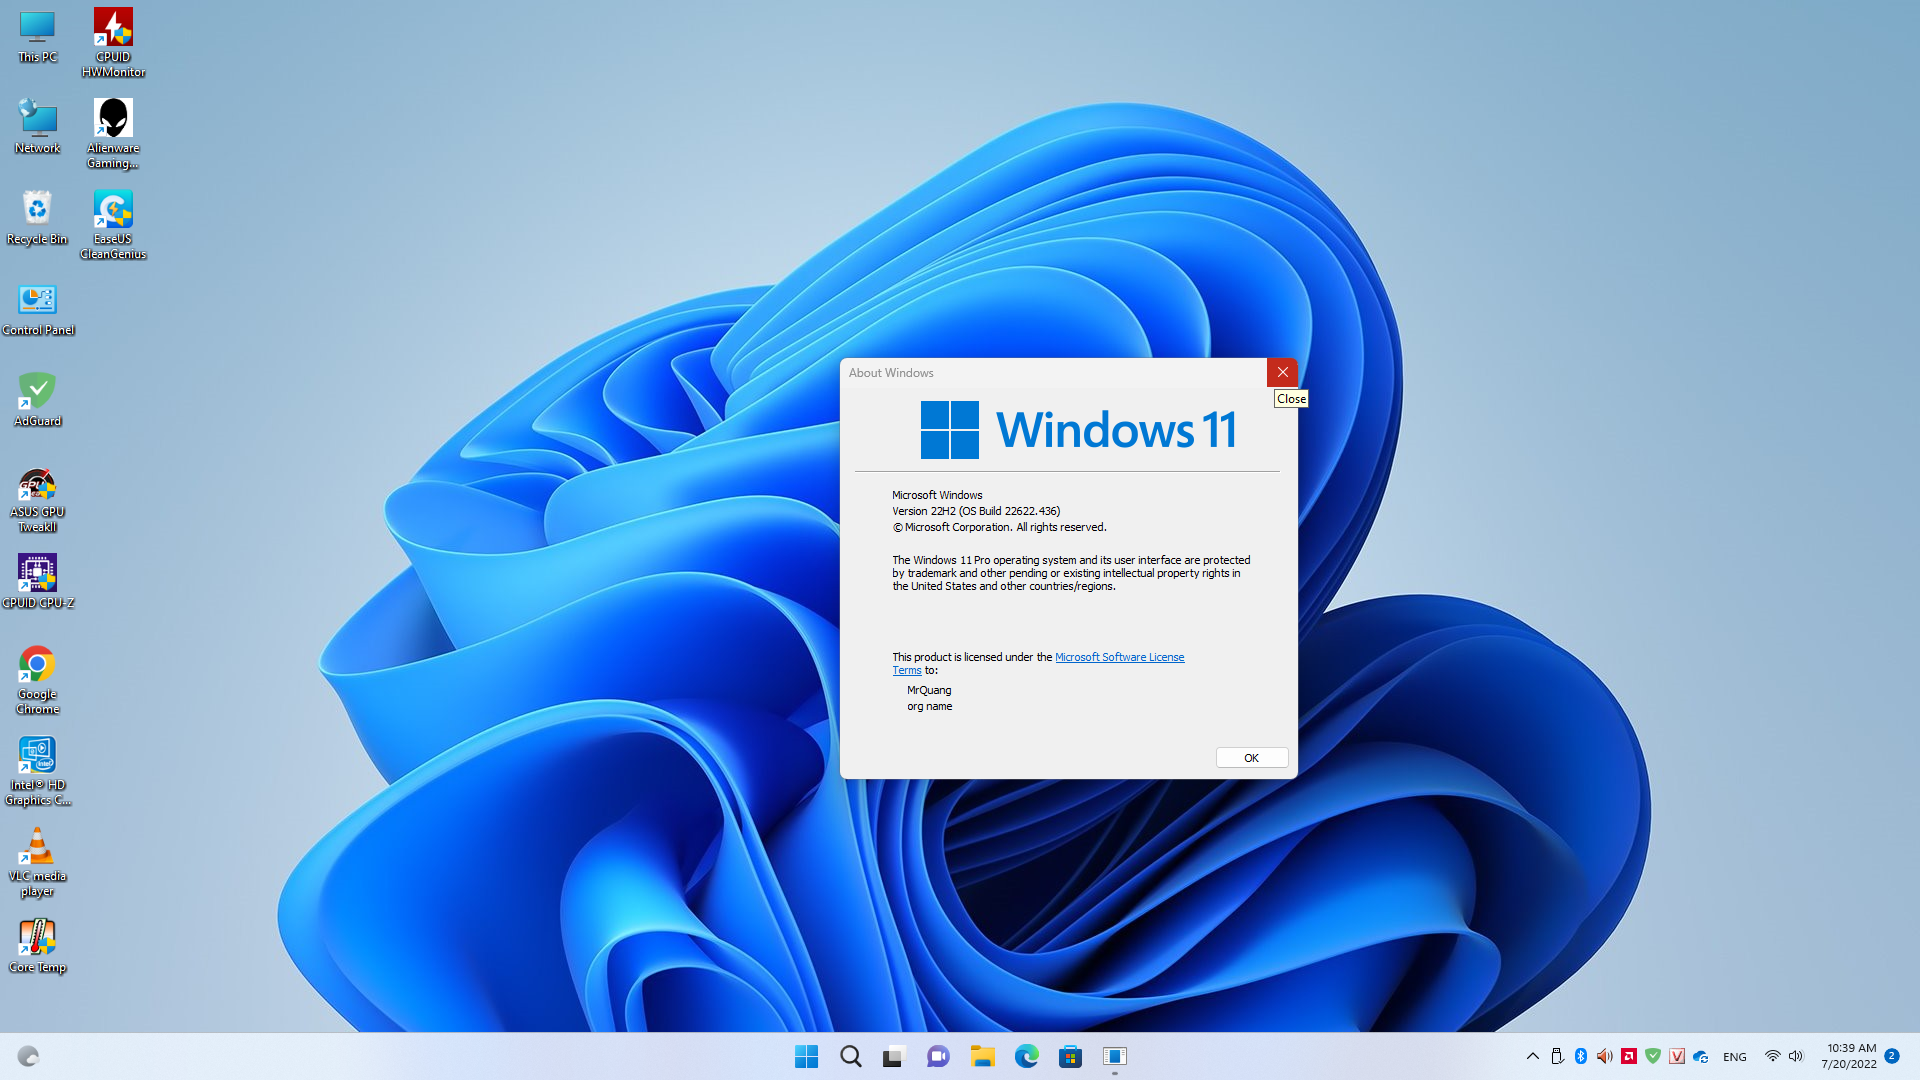The width and height of the screenshot is (1920, 1080).
Task: Select VLC media player shortcut
Action: click(x=37, y=862)
